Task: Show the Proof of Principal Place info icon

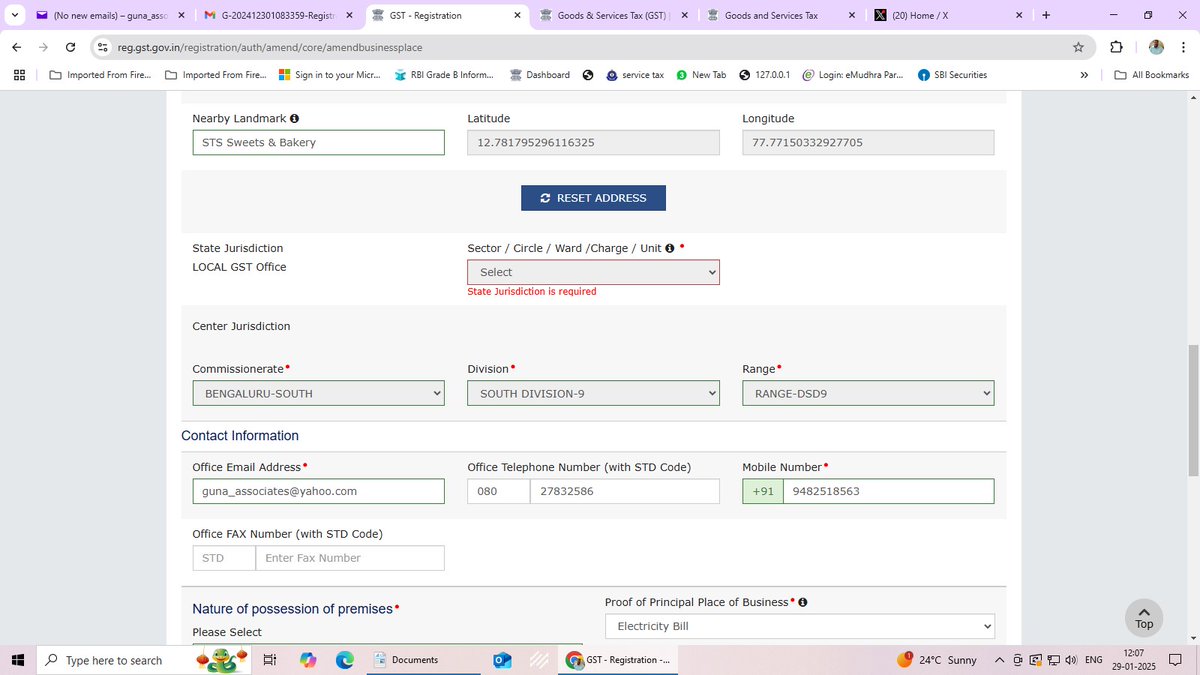Action: [x=803, y=602]
